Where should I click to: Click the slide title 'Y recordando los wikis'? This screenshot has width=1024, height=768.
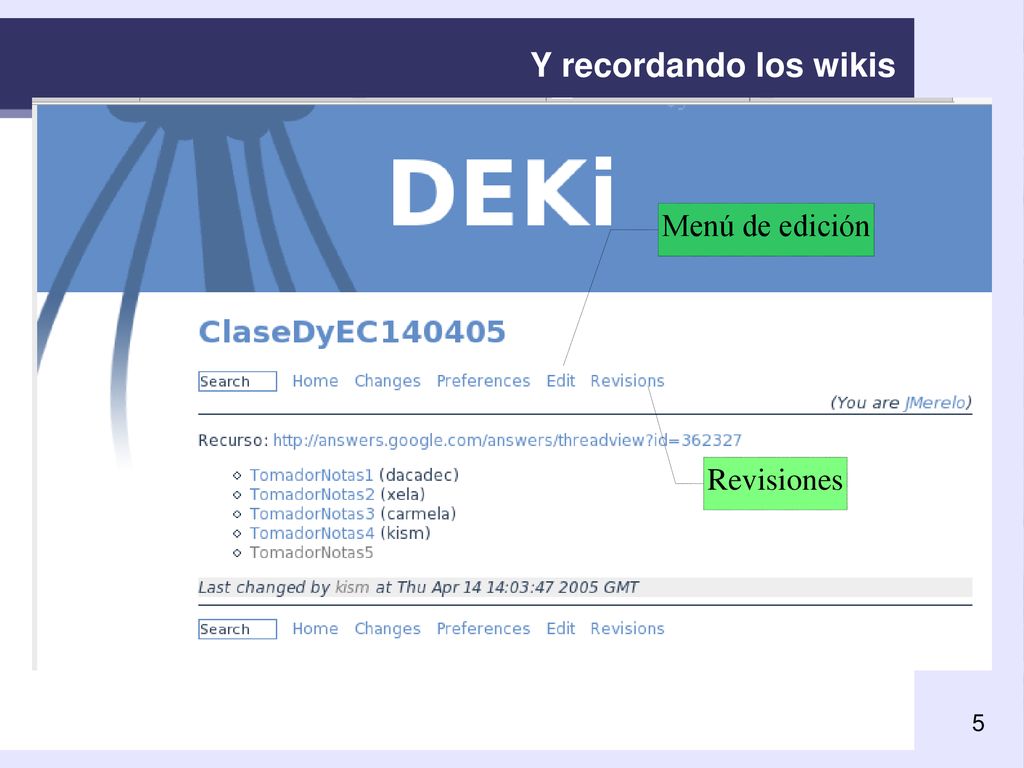(712, 65)
